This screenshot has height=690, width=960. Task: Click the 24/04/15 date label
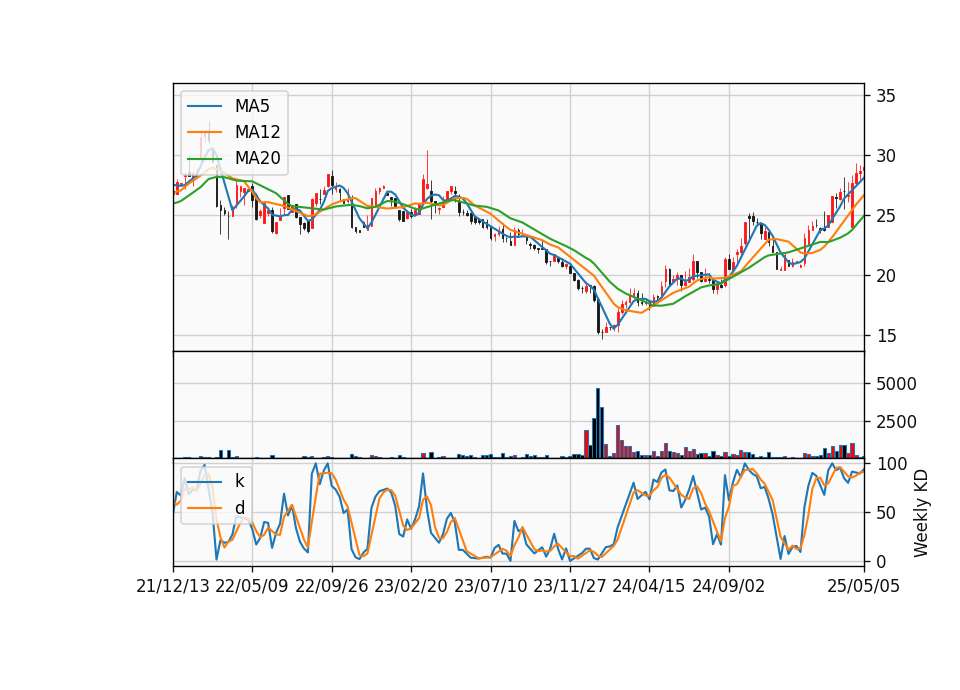649,586
